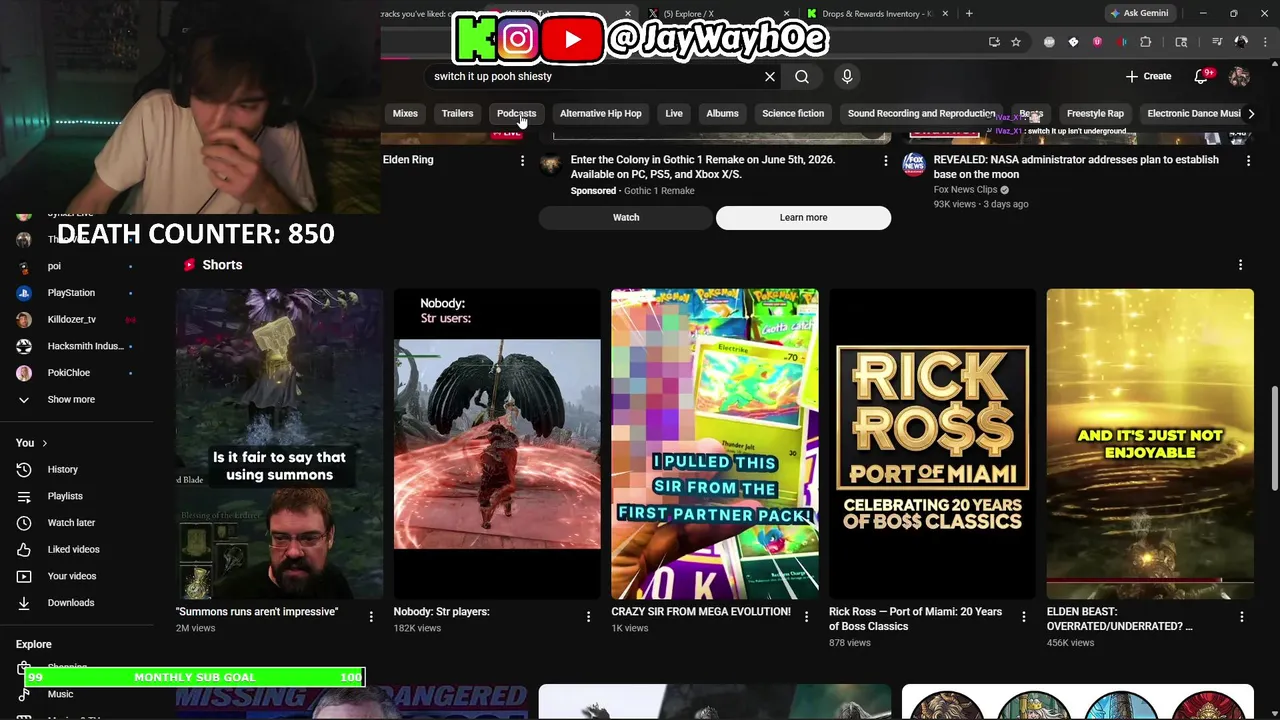Open options for "Summons runs aren't impressive" short
The image size is (1280, 720).
coord(371,617)
